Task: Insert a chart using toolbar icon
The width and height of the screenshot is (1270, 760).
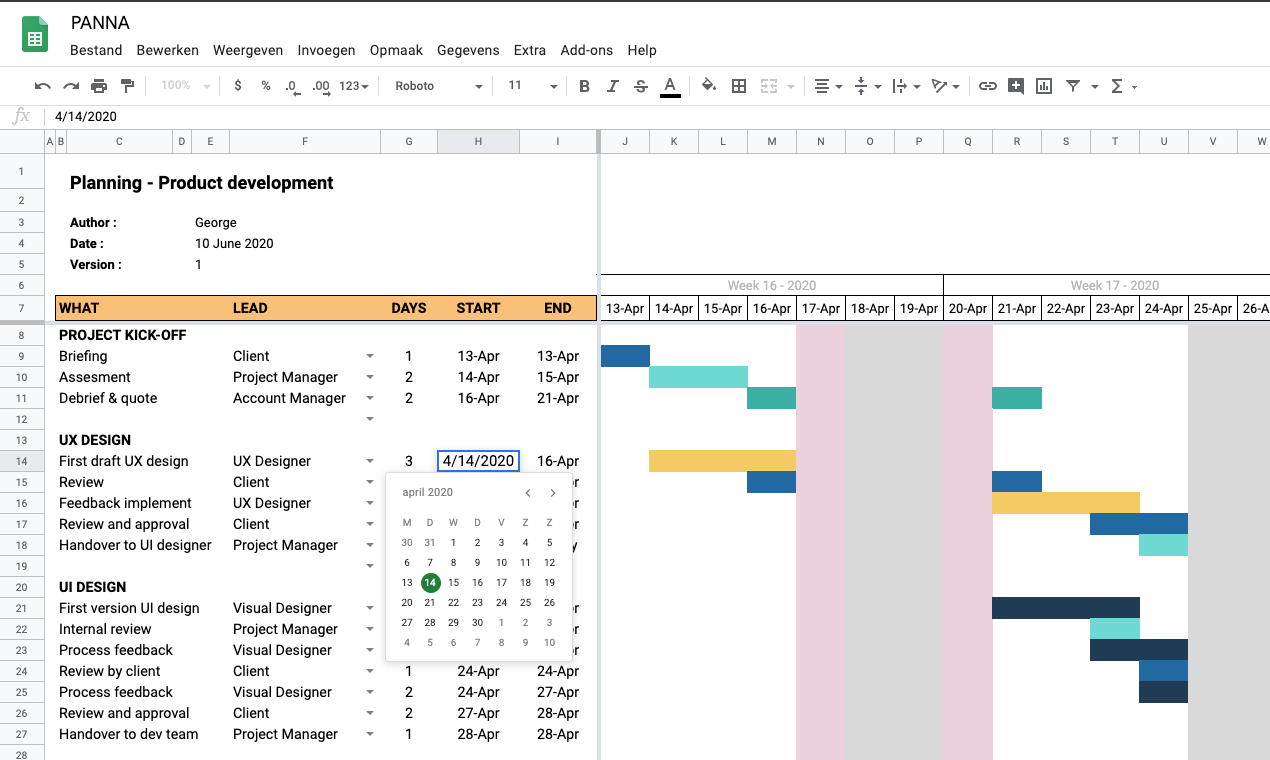Action: pyautogui.click(x=1044, y=86)
